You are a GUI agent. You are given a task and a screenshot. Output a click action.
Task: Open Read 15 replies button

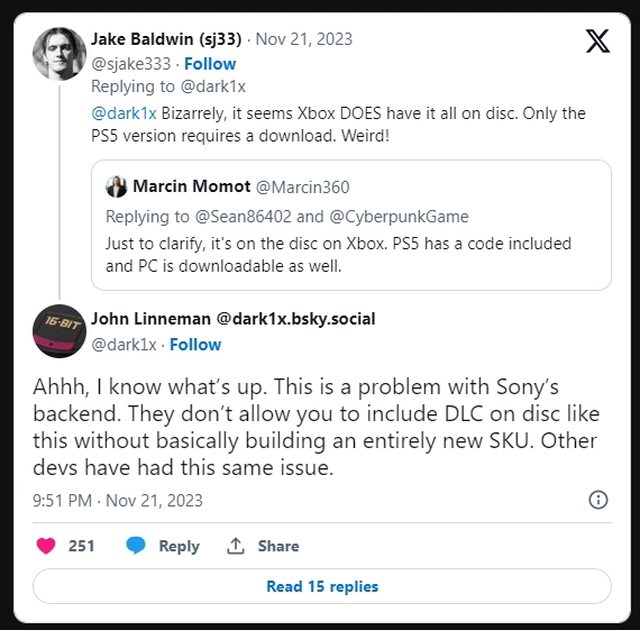[321, 586]
